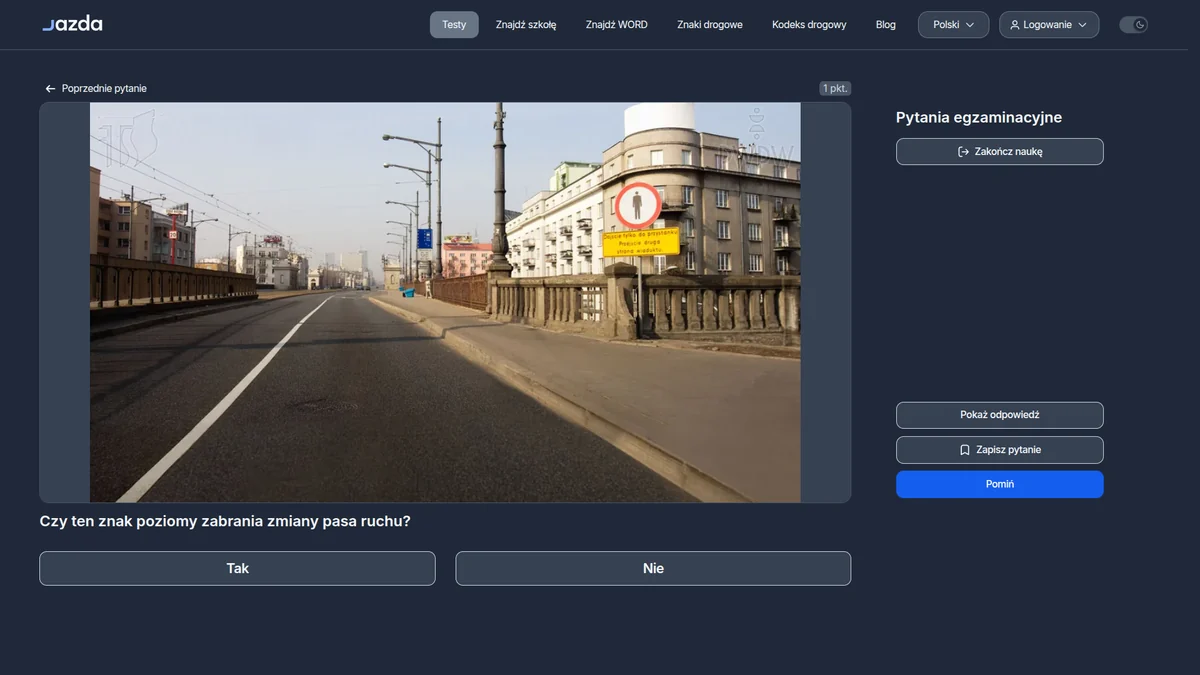Image resolution: width=1200 pixels, height=675 pixels.
Task: Answer Nie to the question
Action: tap(653, 568)
